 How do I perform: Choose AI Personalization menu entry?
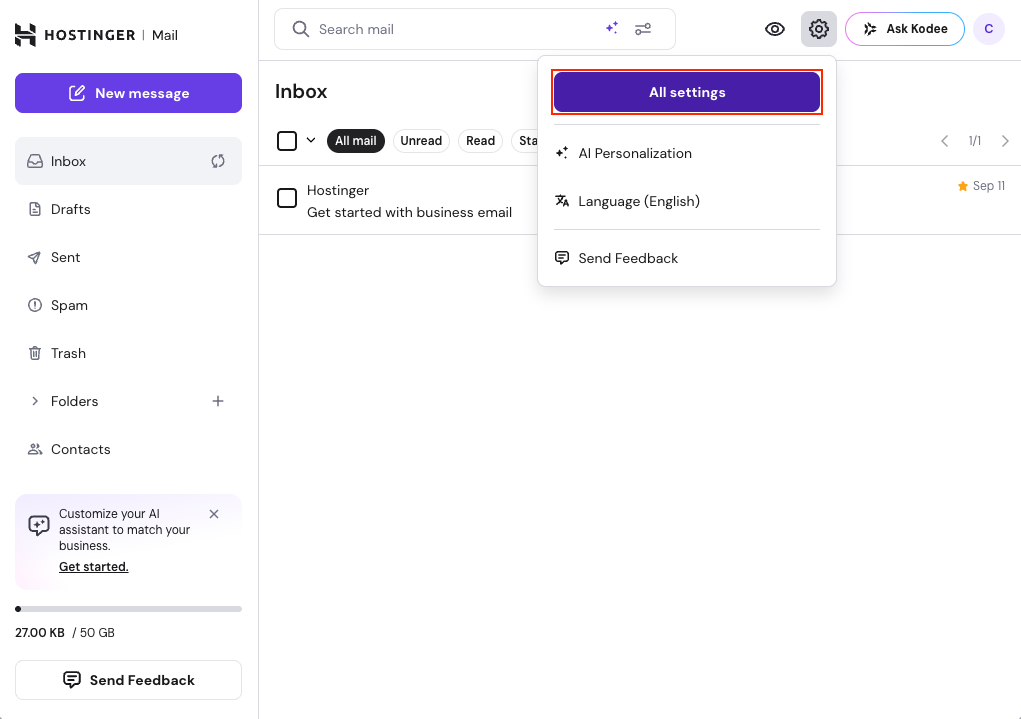[x=634, y=153]
